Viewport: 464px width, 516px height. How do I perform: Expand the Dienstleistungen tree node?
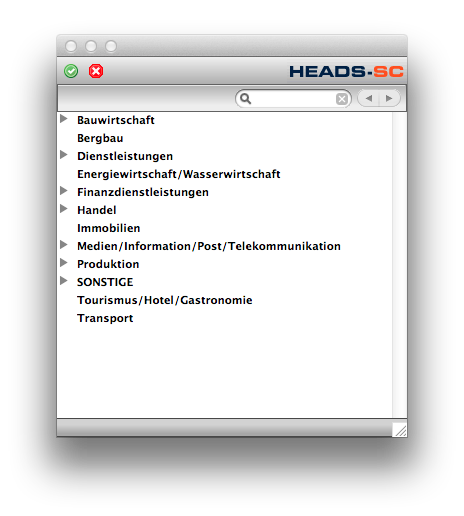[x=64, y=155]
